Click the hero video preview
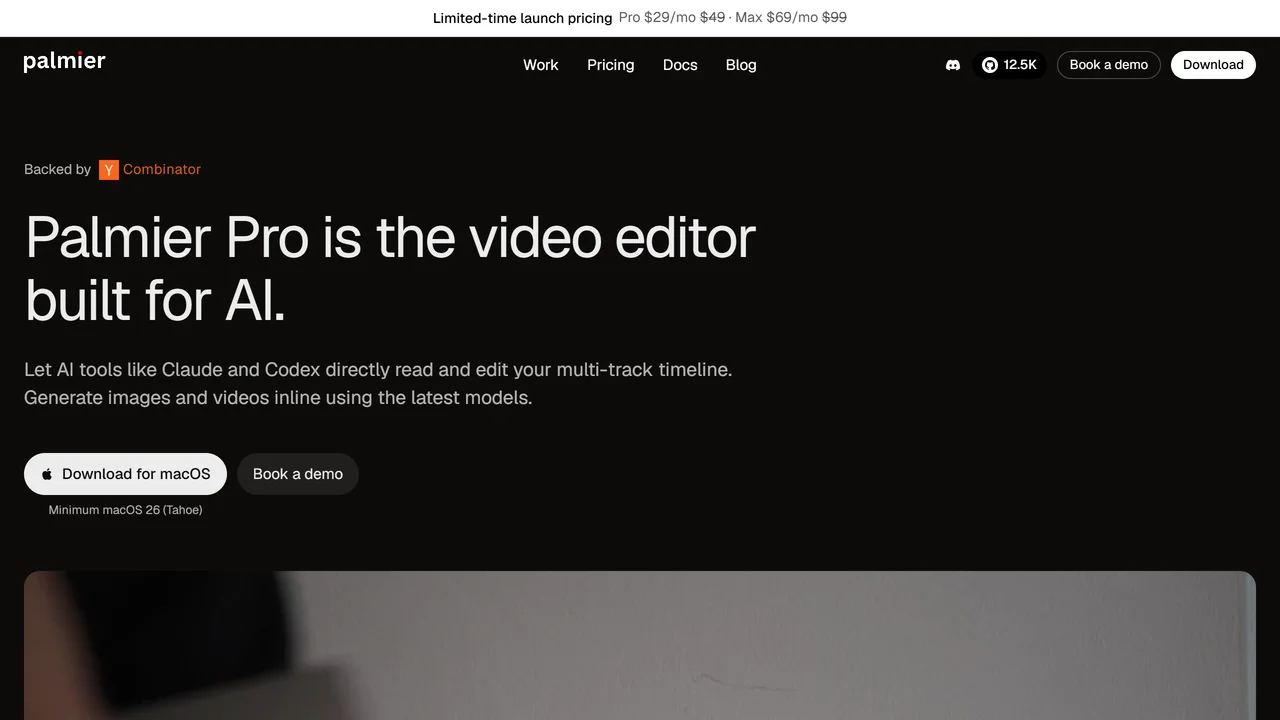1280x720 pixels. point(640,645)
